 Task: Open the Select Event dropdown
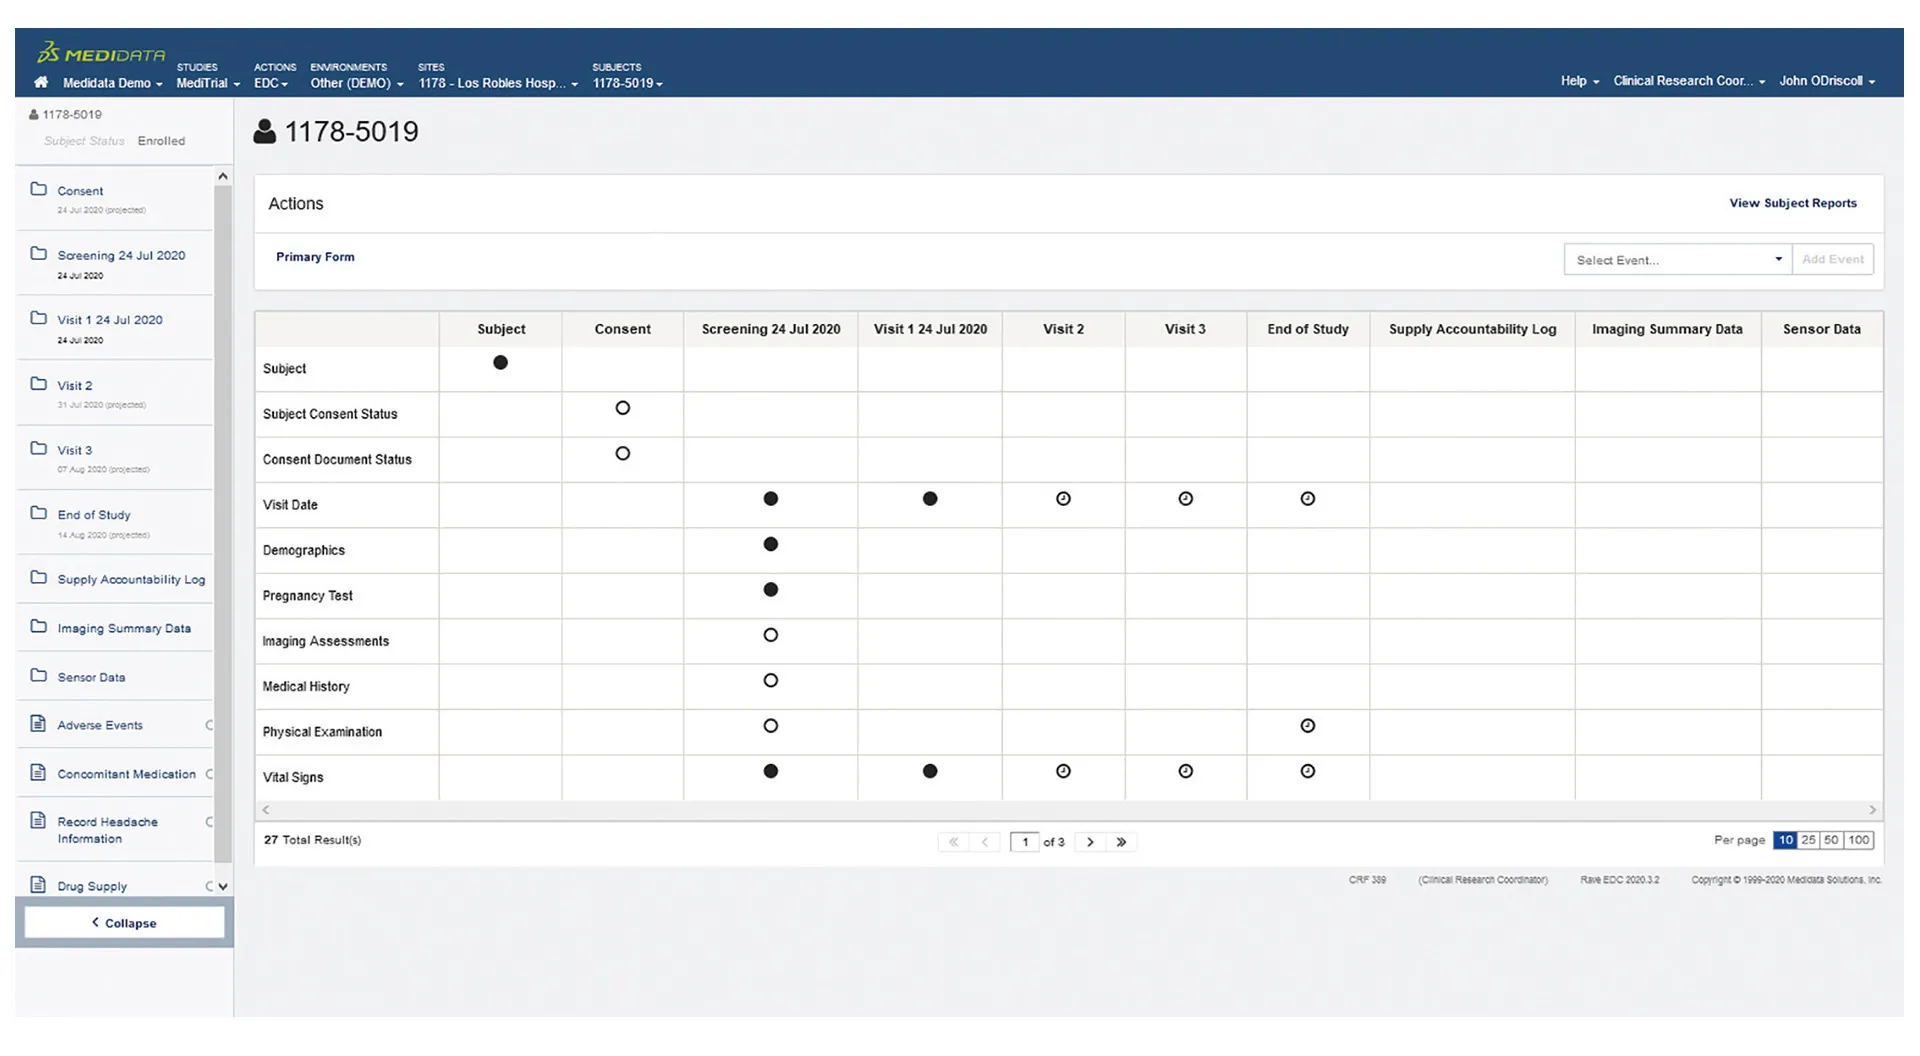[1677, 260]
